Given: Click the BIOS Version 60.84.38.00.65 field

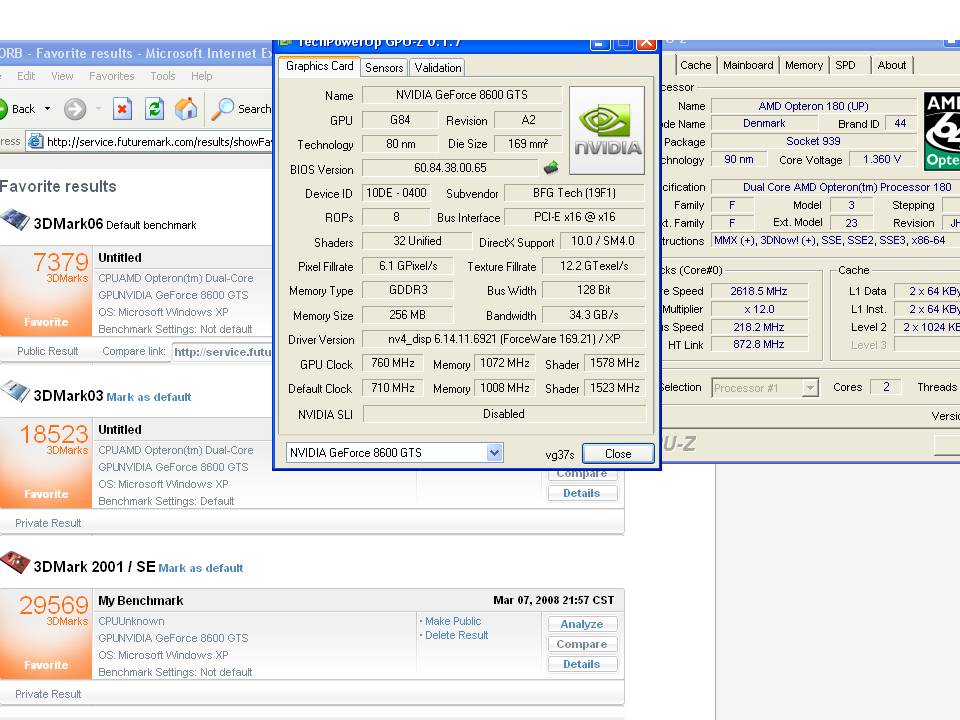Looking at the screenshot, I should [450, 168].
